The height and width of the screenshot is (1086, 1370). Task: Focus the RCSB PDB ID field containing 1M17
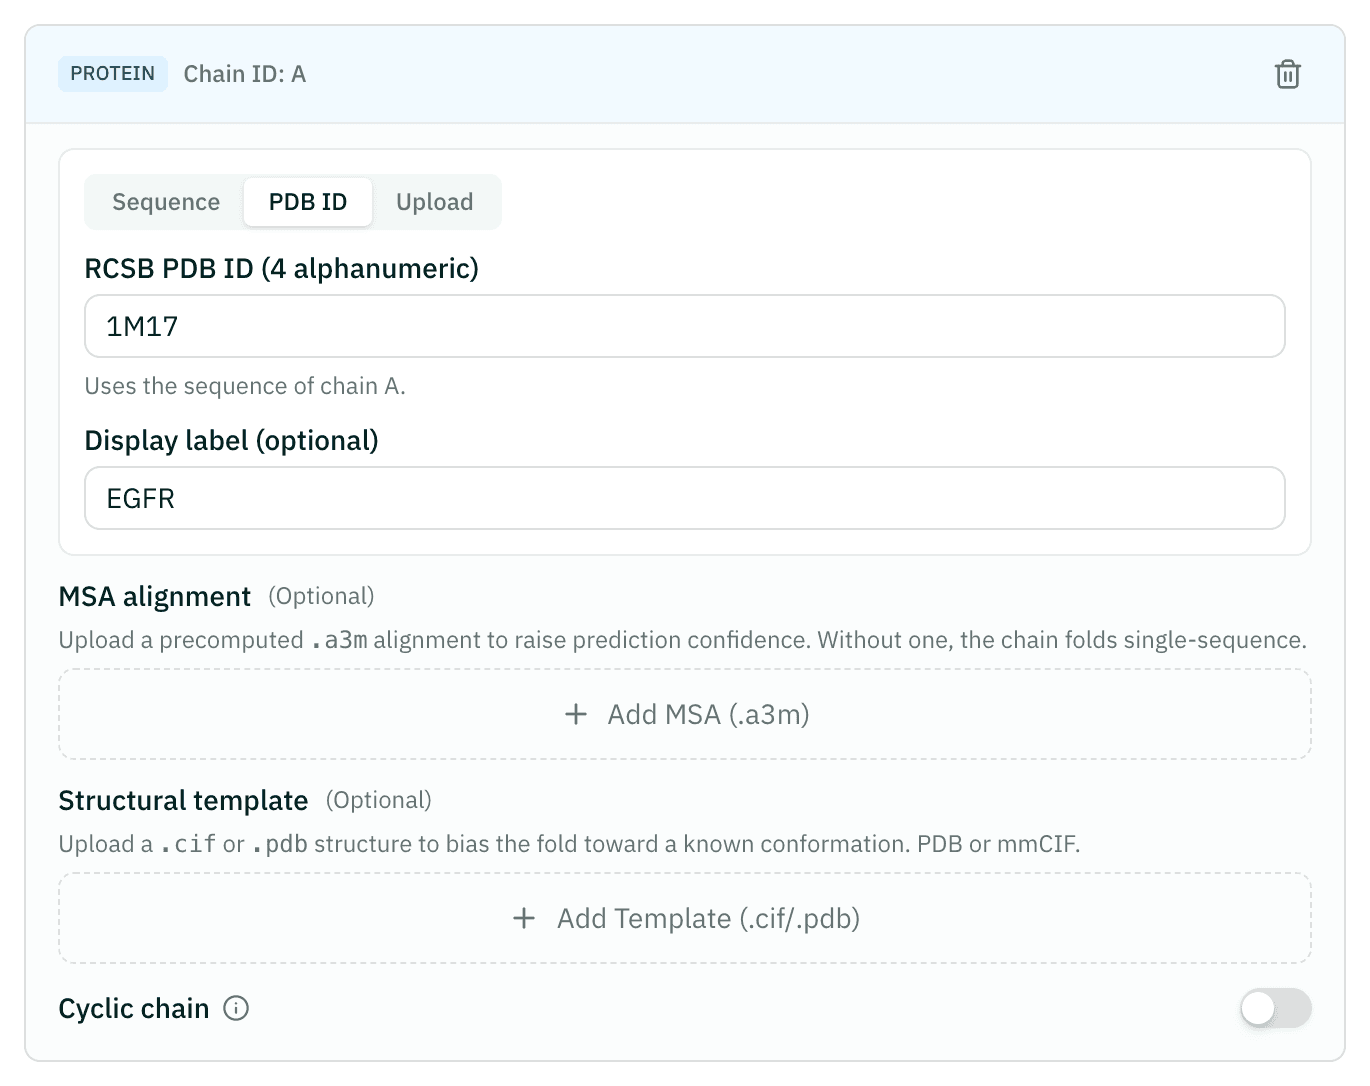tap(685, 326)
